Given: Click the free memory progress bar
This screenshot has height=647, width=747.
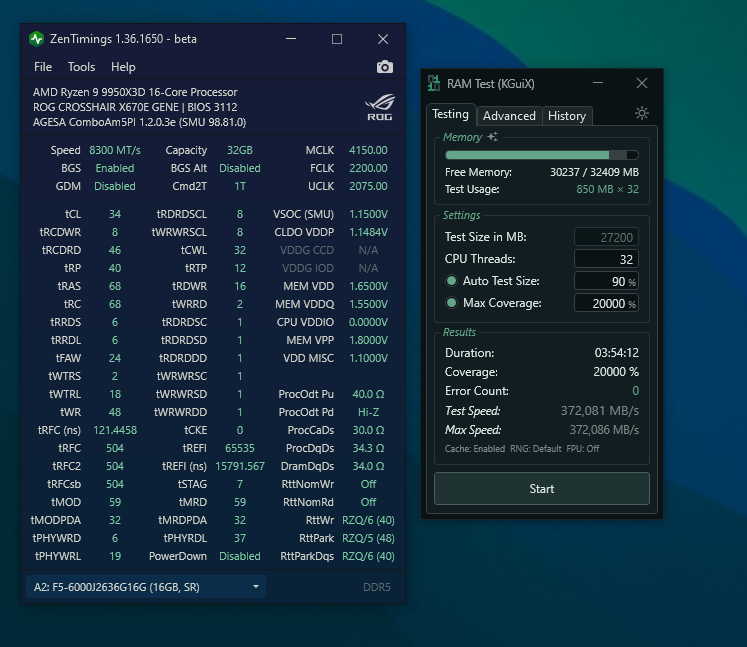Looking at the screenshot, I should [x=542, y=155].
